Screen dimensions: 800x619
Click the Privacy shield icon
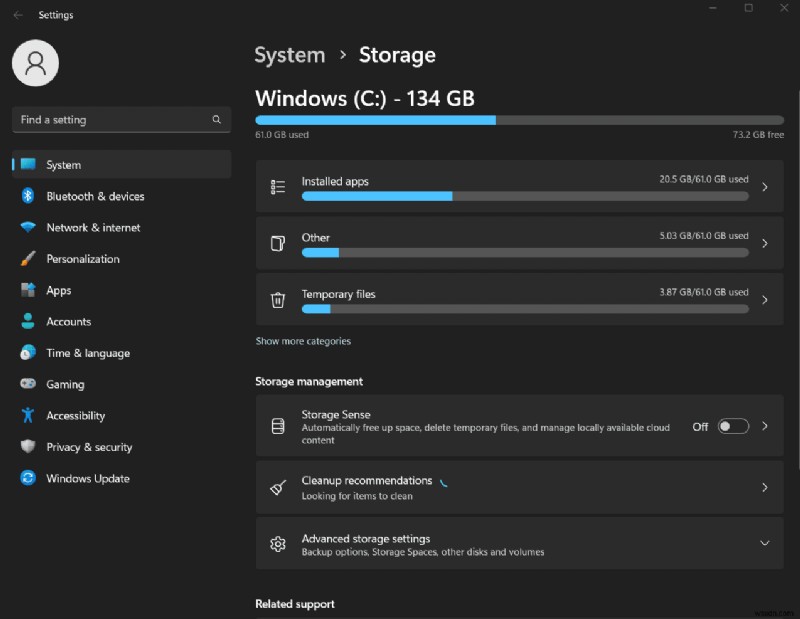click(28, 447)
